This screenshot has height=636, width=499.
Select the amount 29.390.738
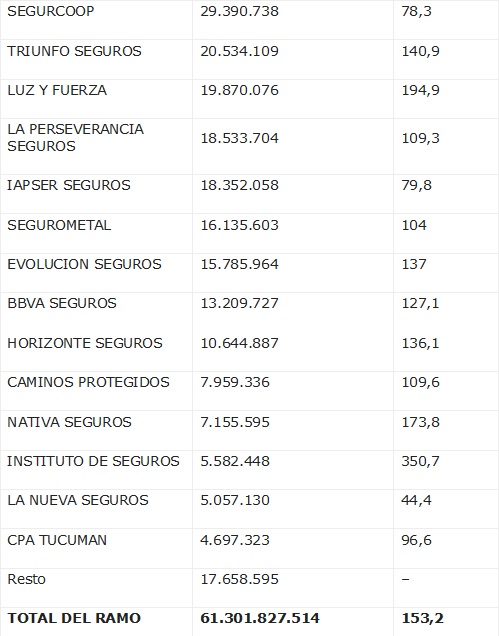(x=240, y=11)
